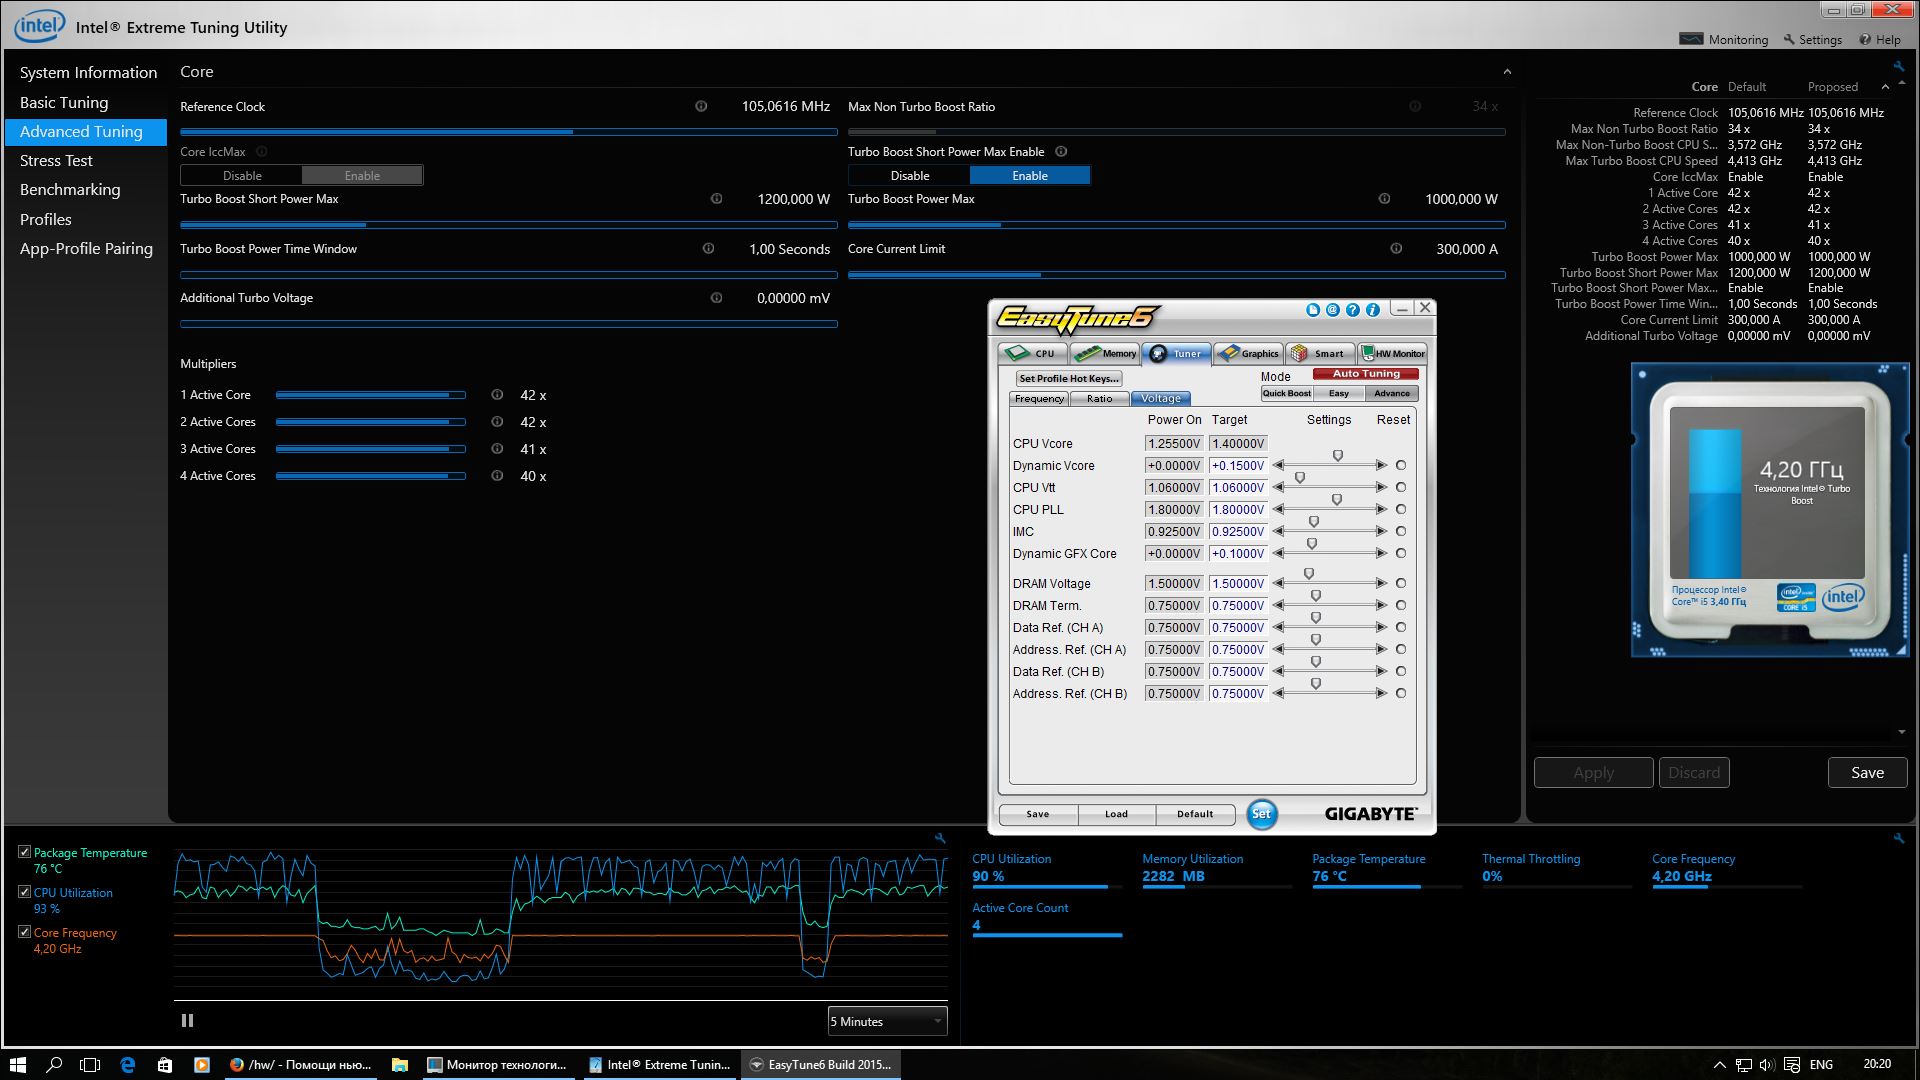This screenshot has width=1920, height=1080.
Task: Open the 5 Minutes time range dropdown
Action: [x=887, y=1021]
